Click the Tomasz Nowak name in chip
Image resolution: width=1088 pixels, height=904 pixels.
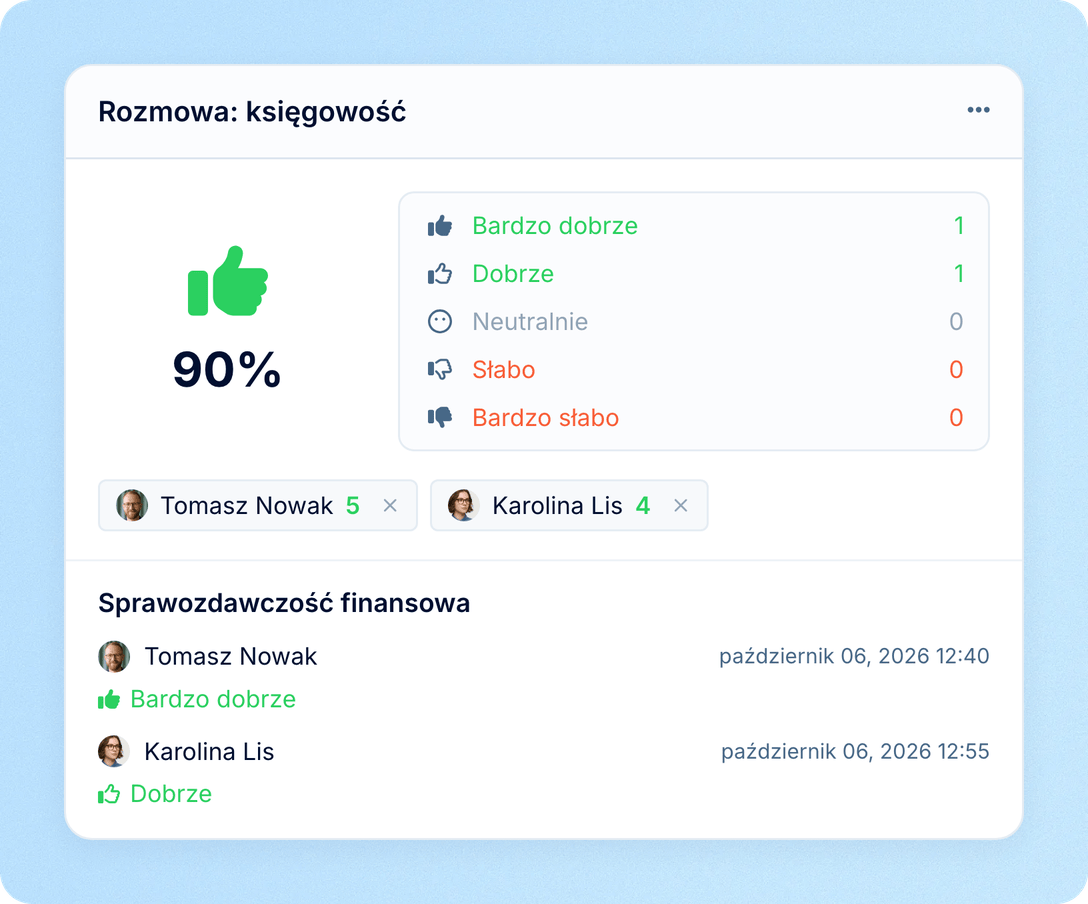click(x=246, y=506)
